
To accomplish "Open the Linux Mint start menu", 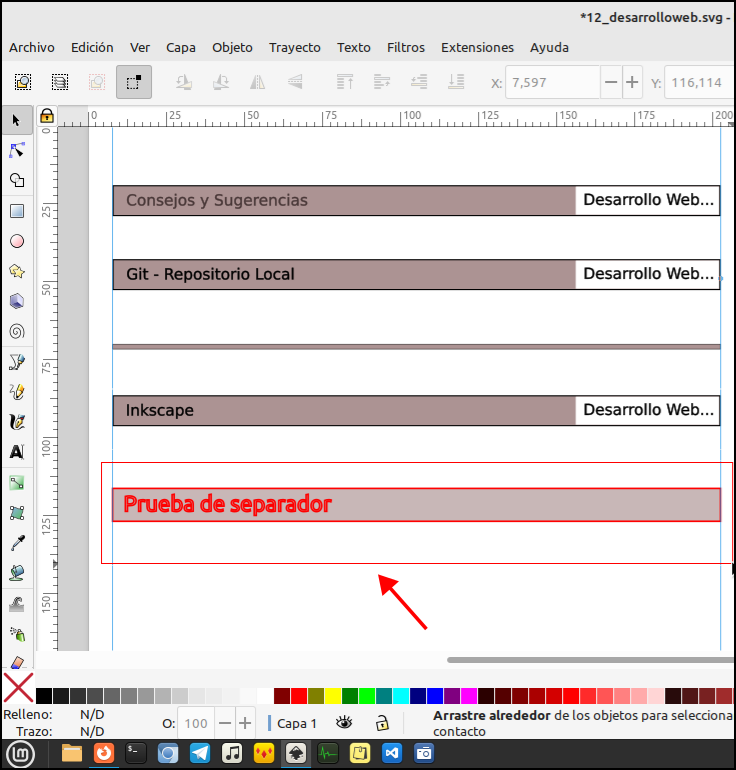I will pos(20,754).
